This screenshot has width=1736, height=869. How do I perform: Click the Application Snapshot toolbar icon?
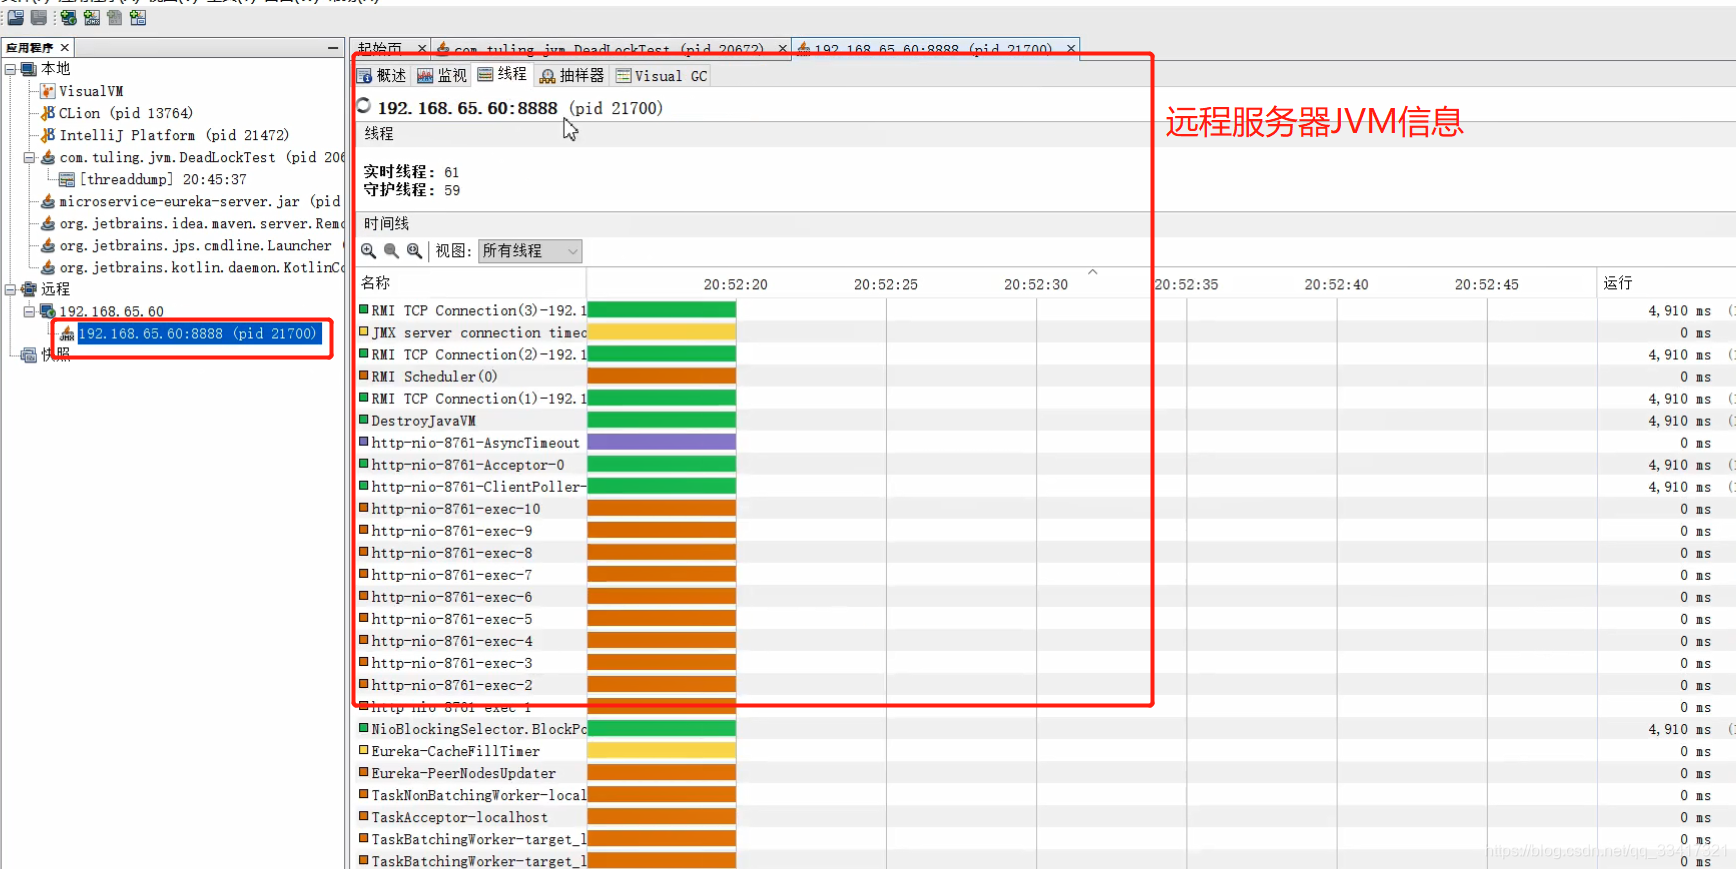pyautogui.click(x=138, y=17)
